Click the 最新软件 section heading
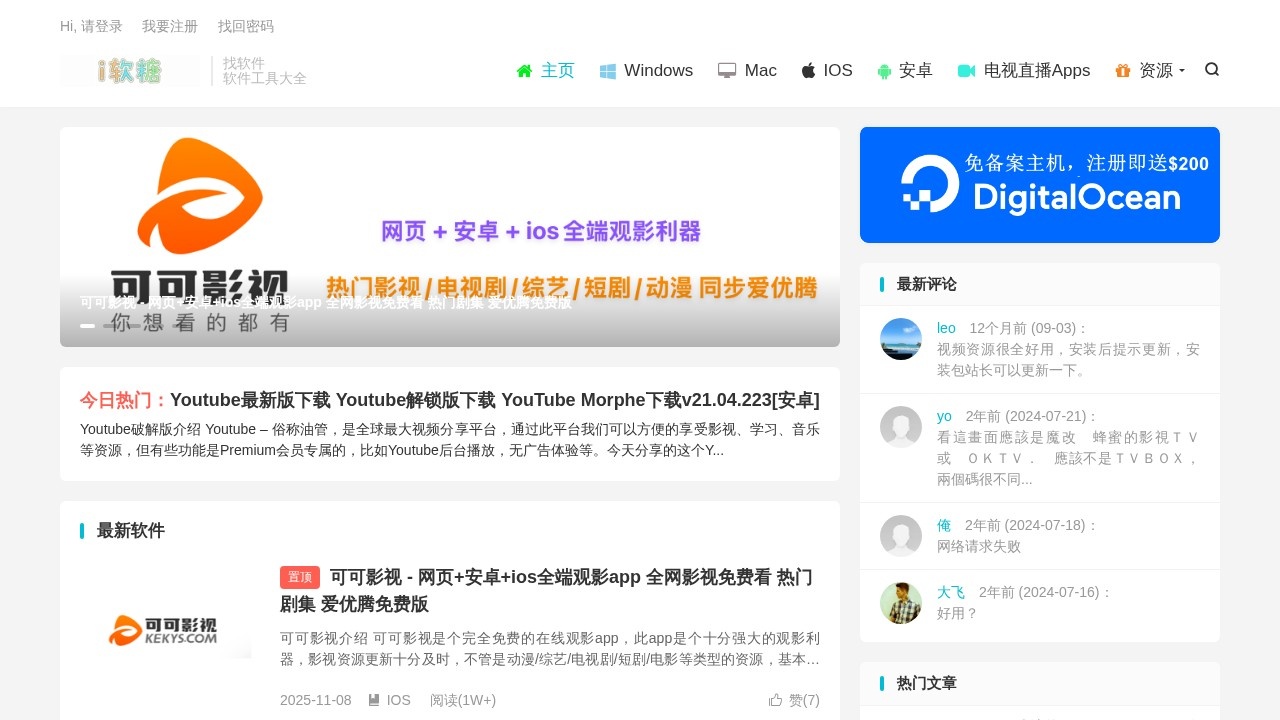This screenshot has width=1280, height=720. point(131,531)
